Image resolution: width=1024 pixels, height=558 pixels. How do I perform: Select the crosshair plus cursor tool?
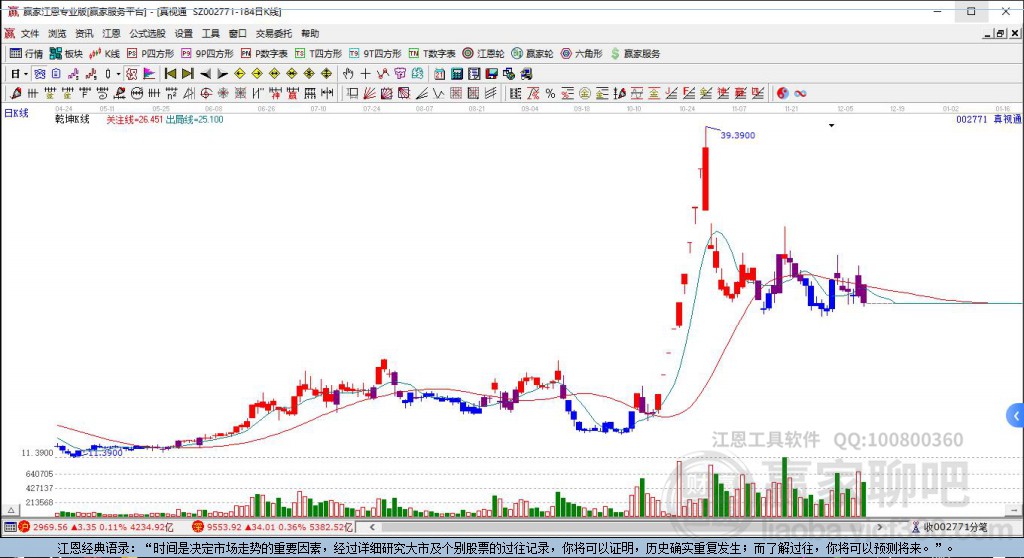point(366,74)
